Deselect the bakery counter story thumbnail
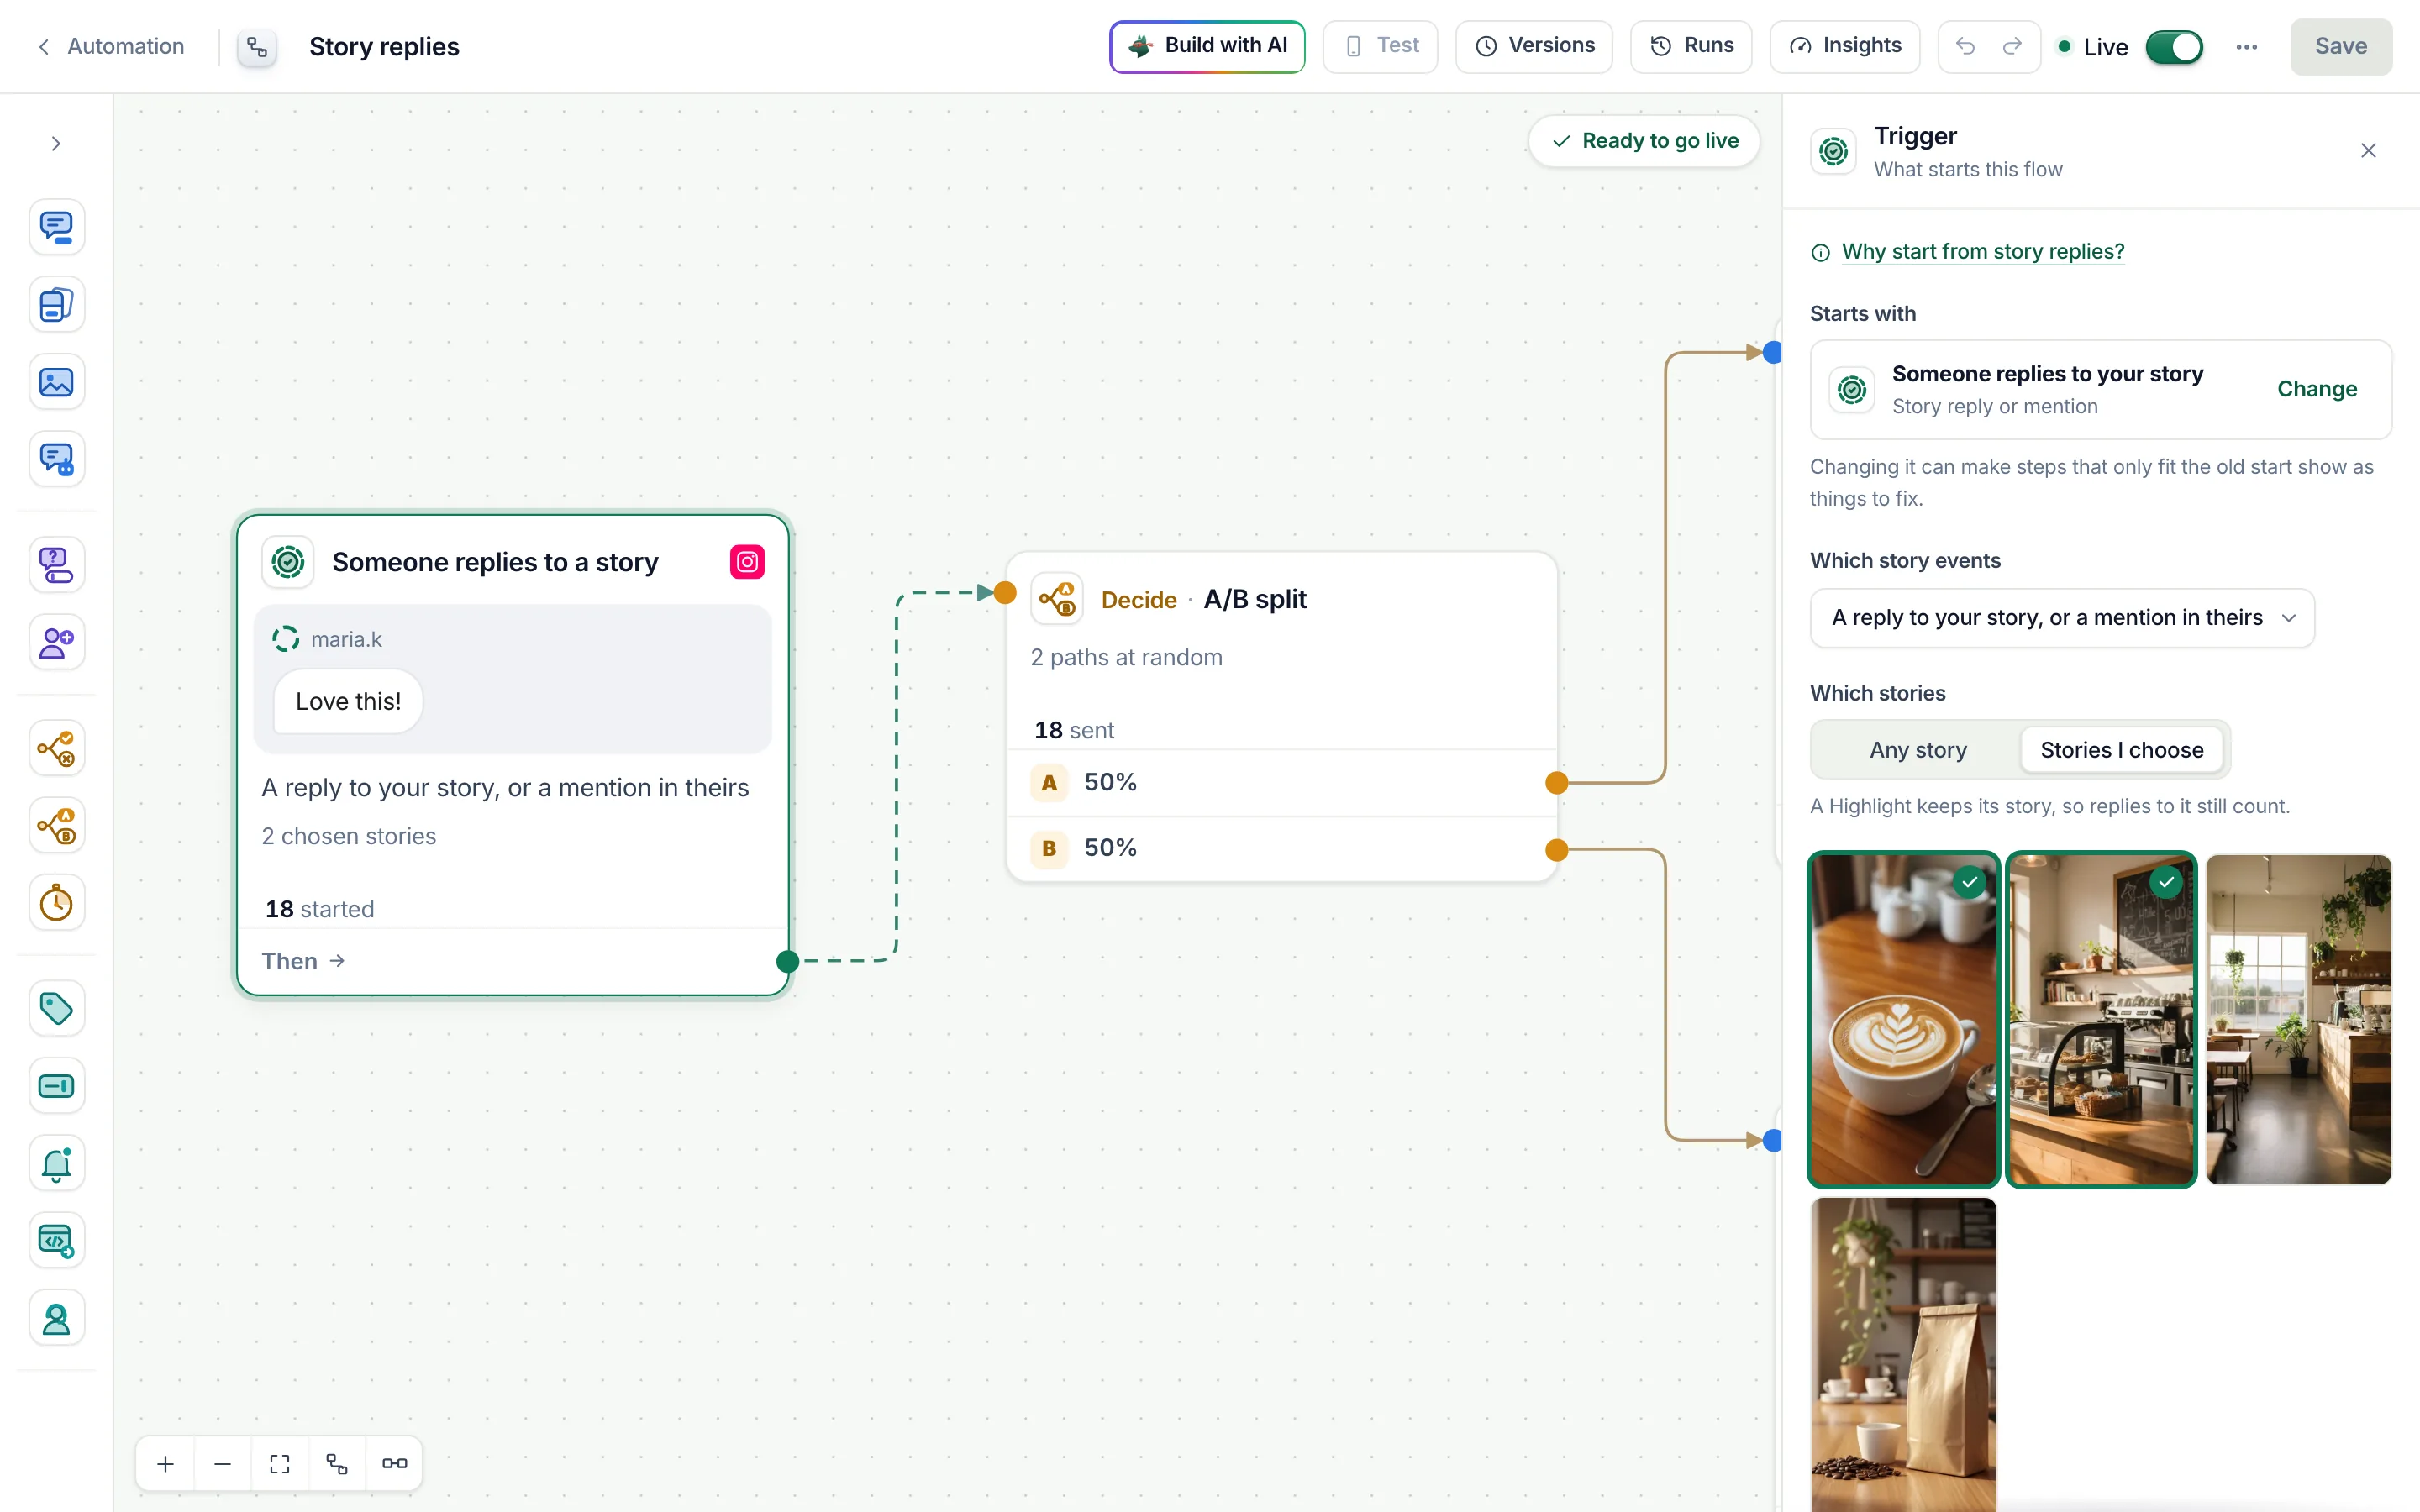 point(2101,1019)
